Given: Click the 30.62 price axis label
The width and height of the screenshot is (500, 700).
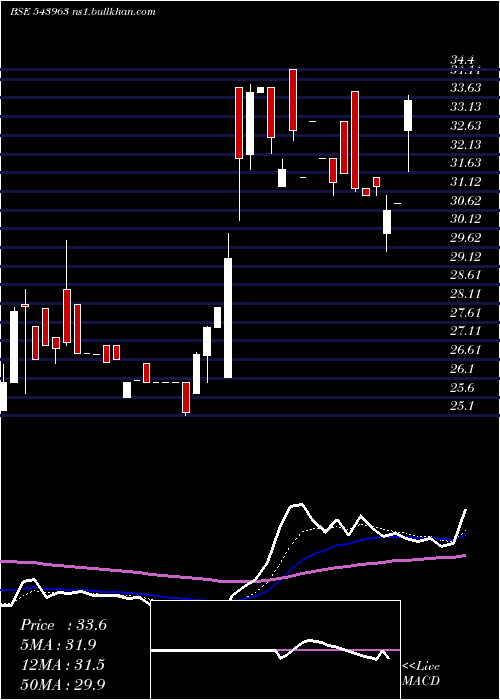Looking at the screenshot, I should click(x=466, y=201).
